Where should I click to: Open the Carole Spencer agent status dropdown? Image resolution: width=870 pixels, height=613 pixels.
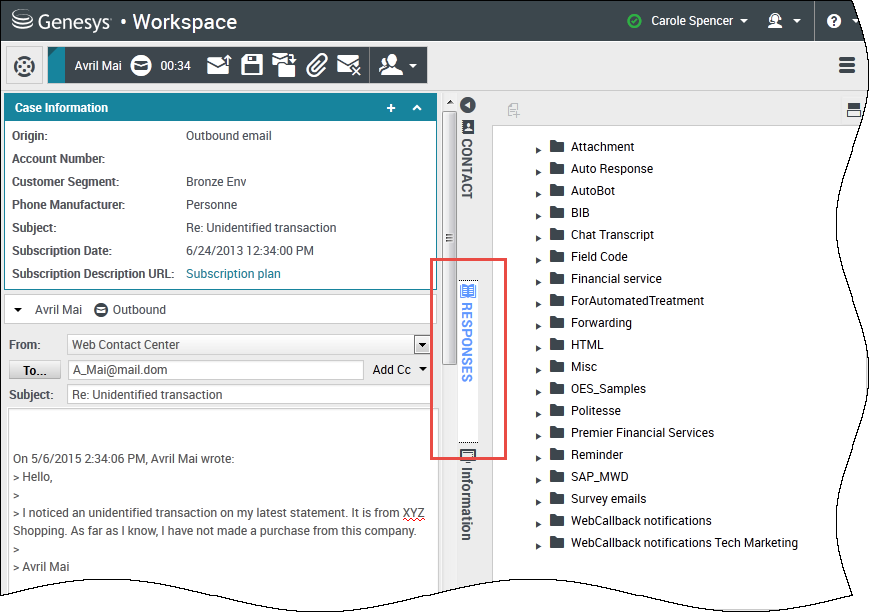(690, 21)
